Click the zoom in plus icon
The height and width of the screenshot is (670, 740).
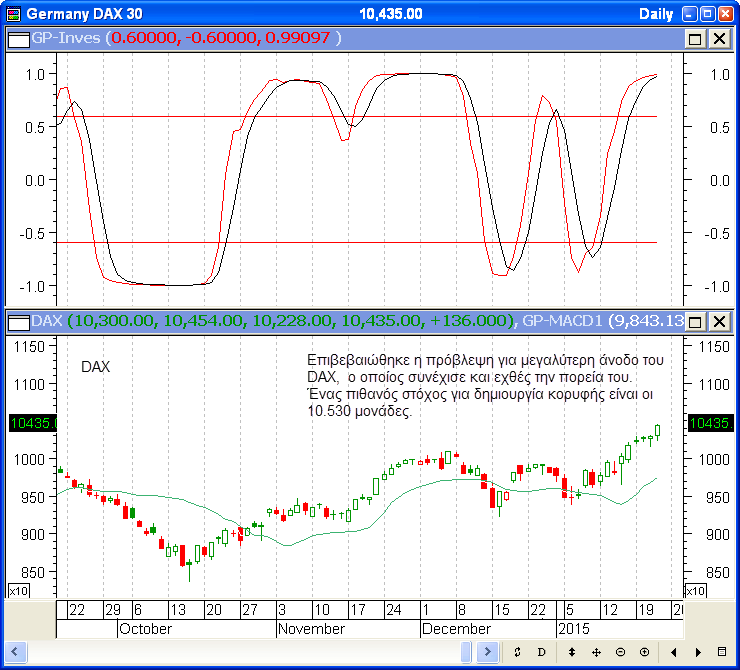(644, 652)
